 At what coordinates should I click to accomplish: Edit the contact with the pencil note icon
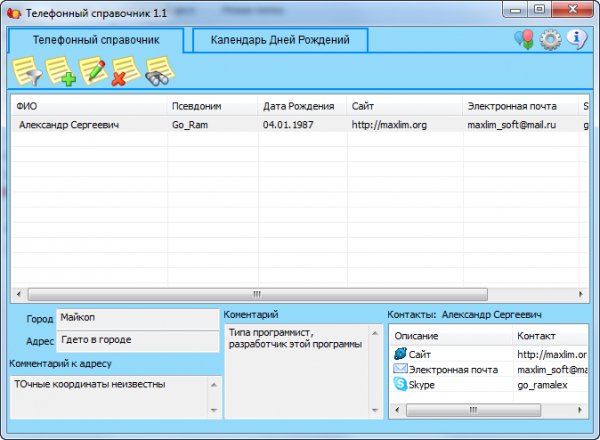click(x=93, y=71)
